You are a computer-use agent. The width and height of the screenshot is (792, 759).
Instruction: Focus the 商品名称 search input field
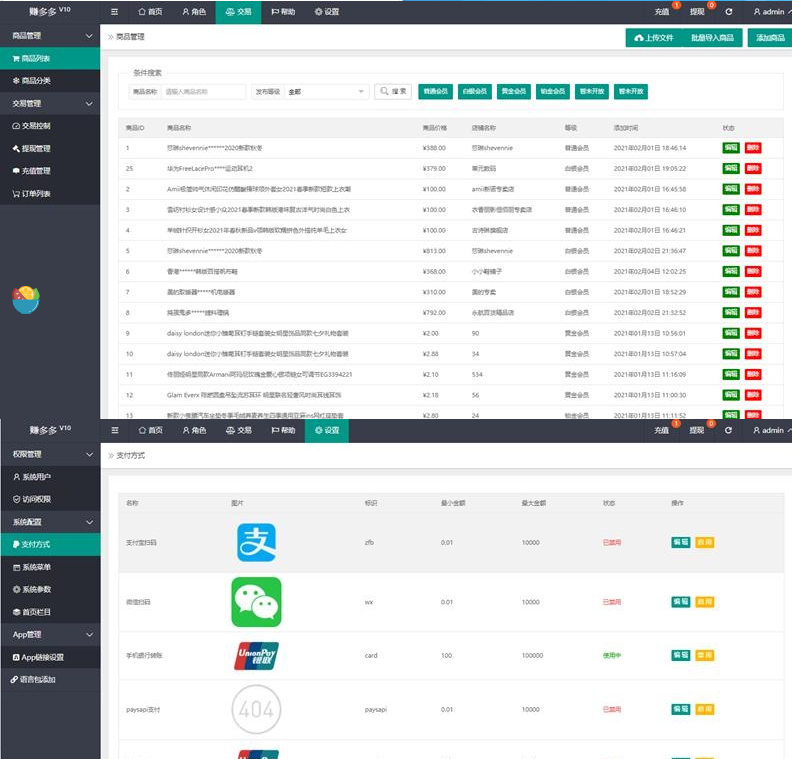click(x=203, y=92)
